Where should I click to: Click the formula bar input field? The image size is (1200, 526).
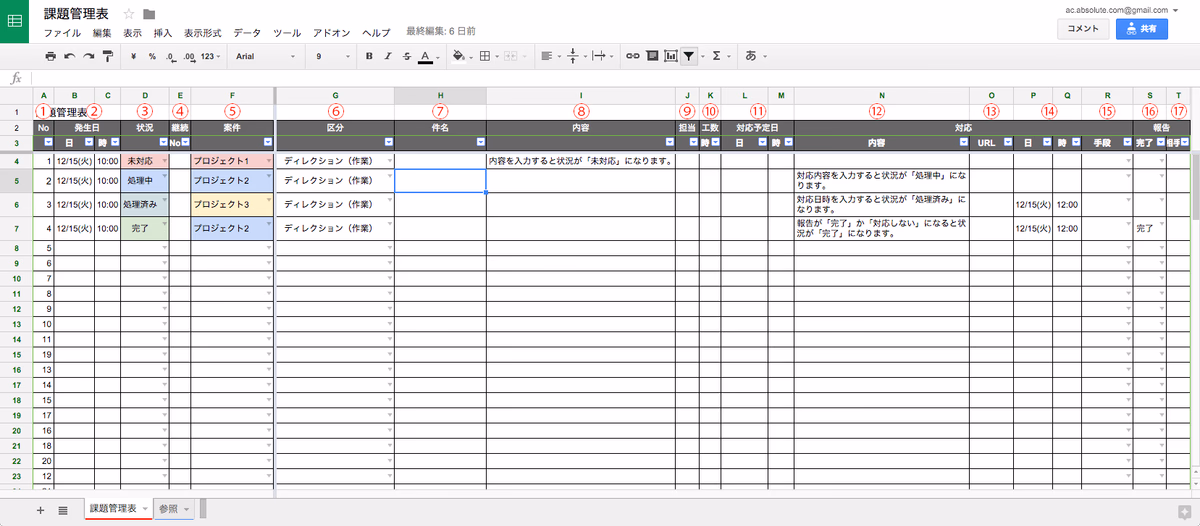600,78
